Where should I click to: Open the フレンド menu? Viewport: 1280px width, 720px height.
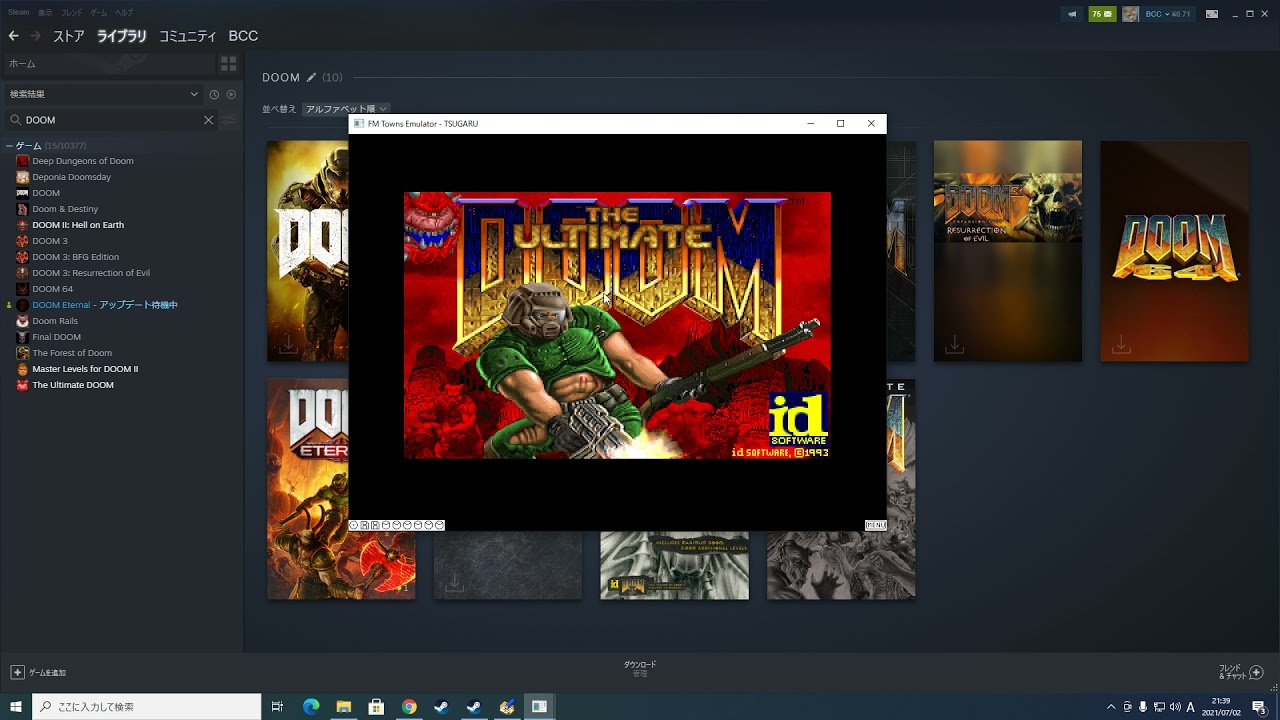(x=72, y=13)
